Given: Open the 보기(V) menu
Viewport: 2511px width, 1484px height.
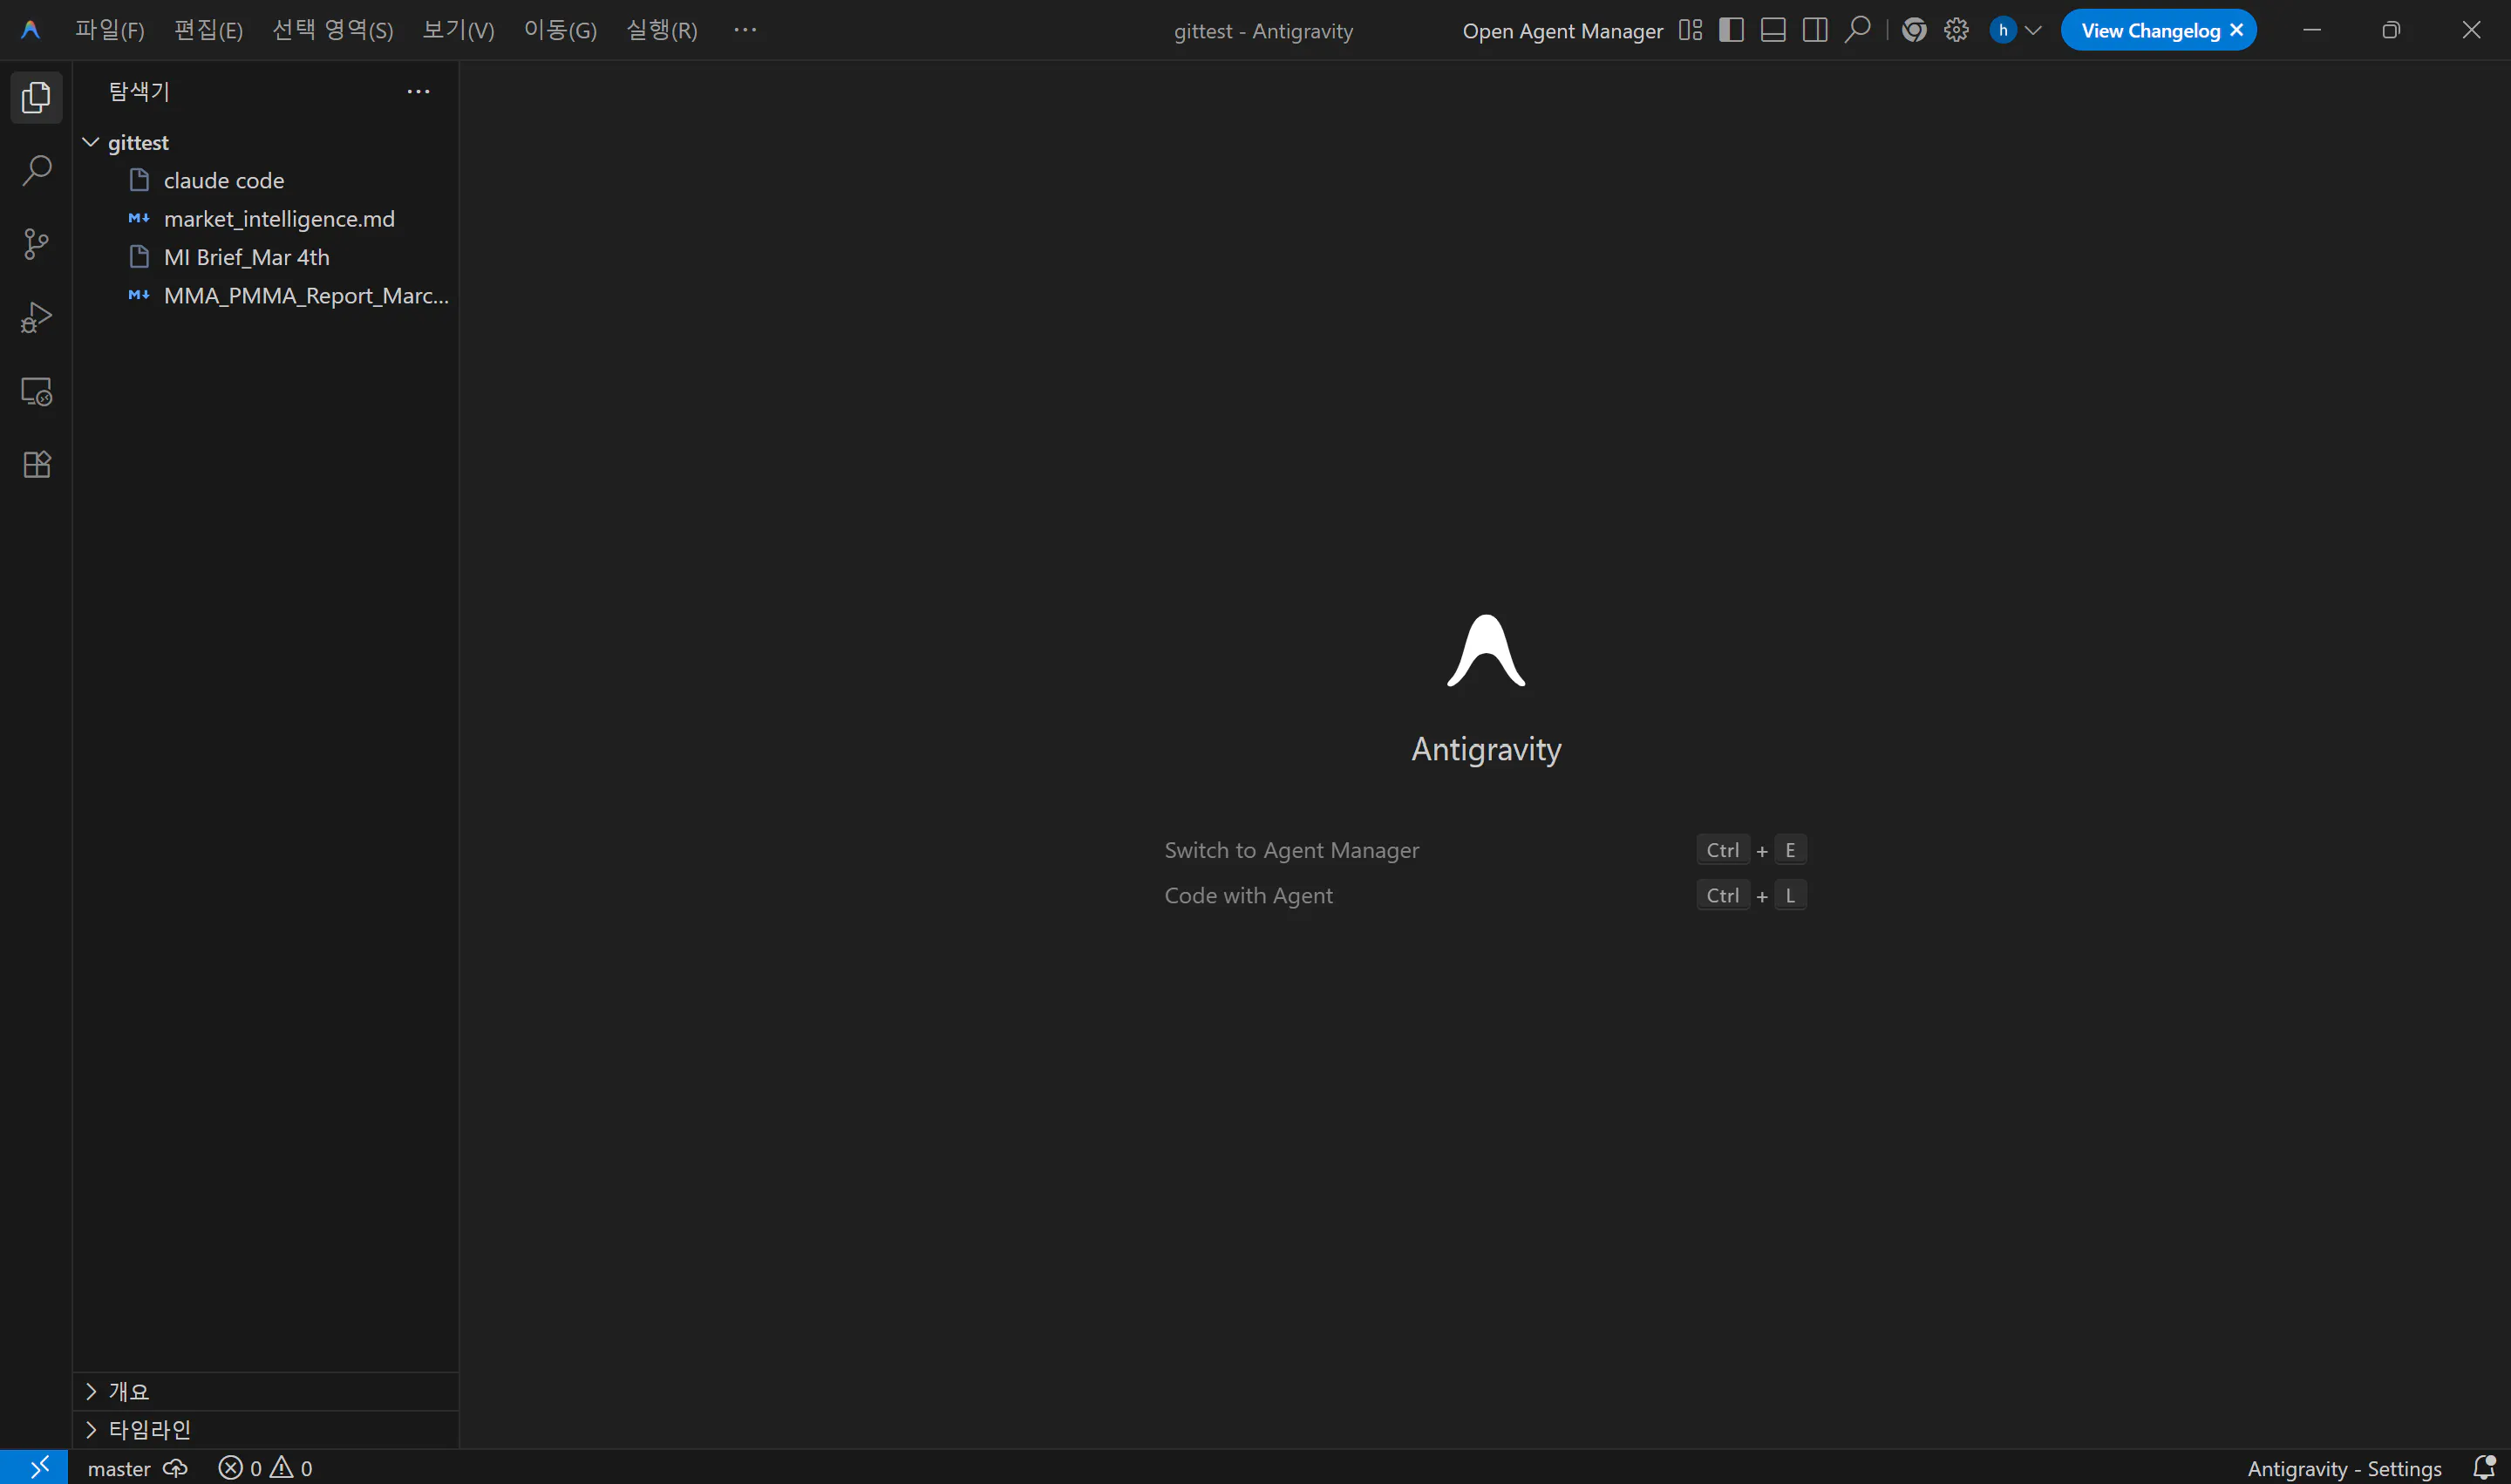Looking at the screenshot, I should [458, 30].
